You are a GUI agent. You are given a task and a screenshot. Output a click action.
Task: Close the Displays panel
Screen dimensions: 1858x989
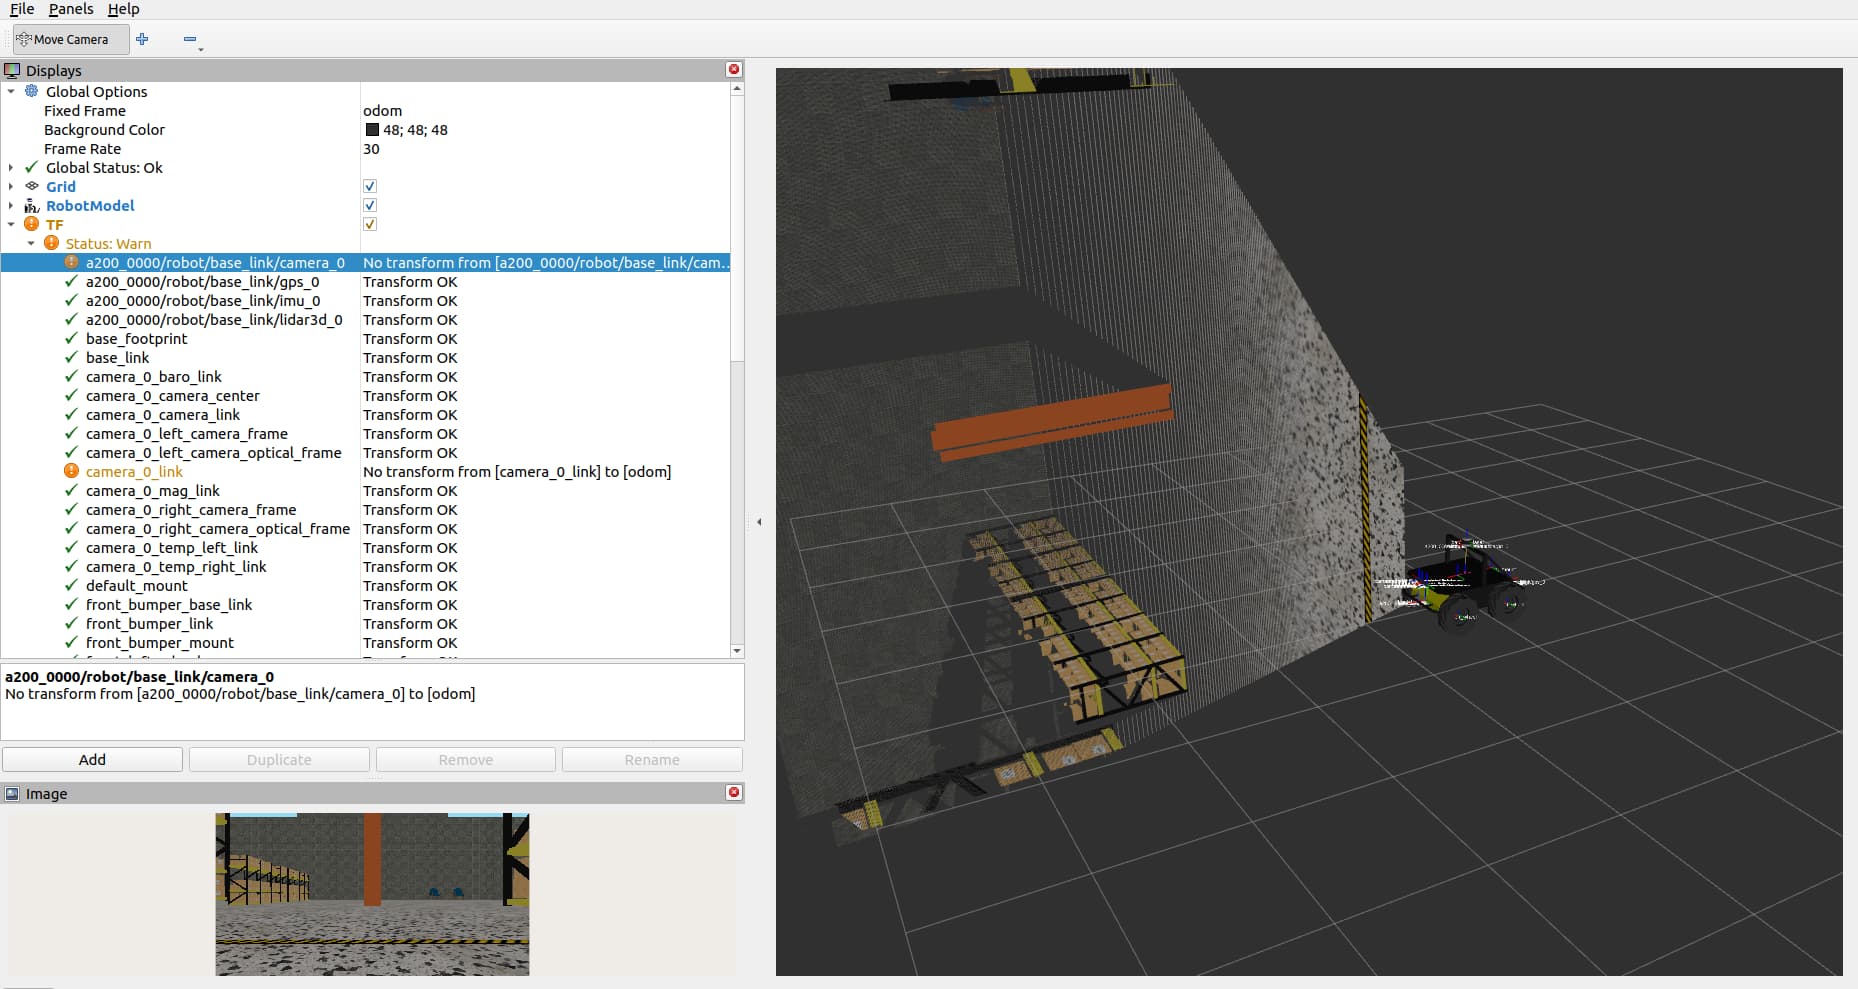(x=734, y=69)
